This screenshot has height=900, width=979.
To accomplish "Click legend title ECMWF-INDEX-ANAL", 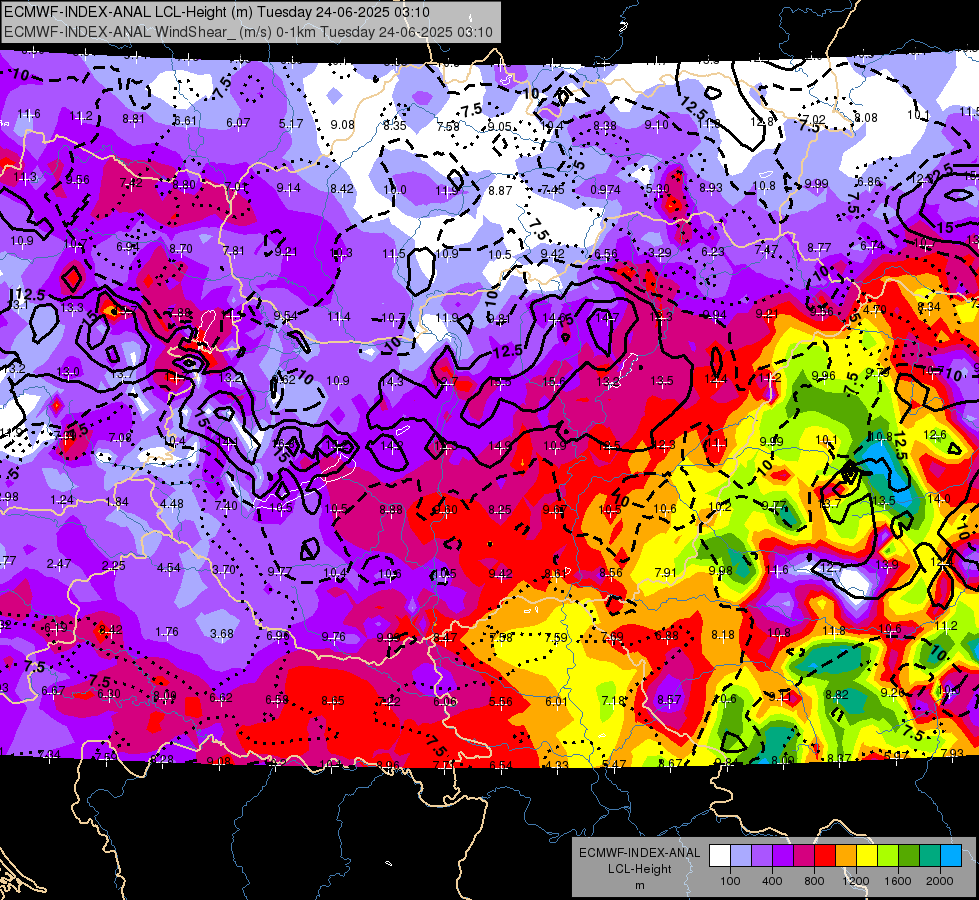I will 639,853.
